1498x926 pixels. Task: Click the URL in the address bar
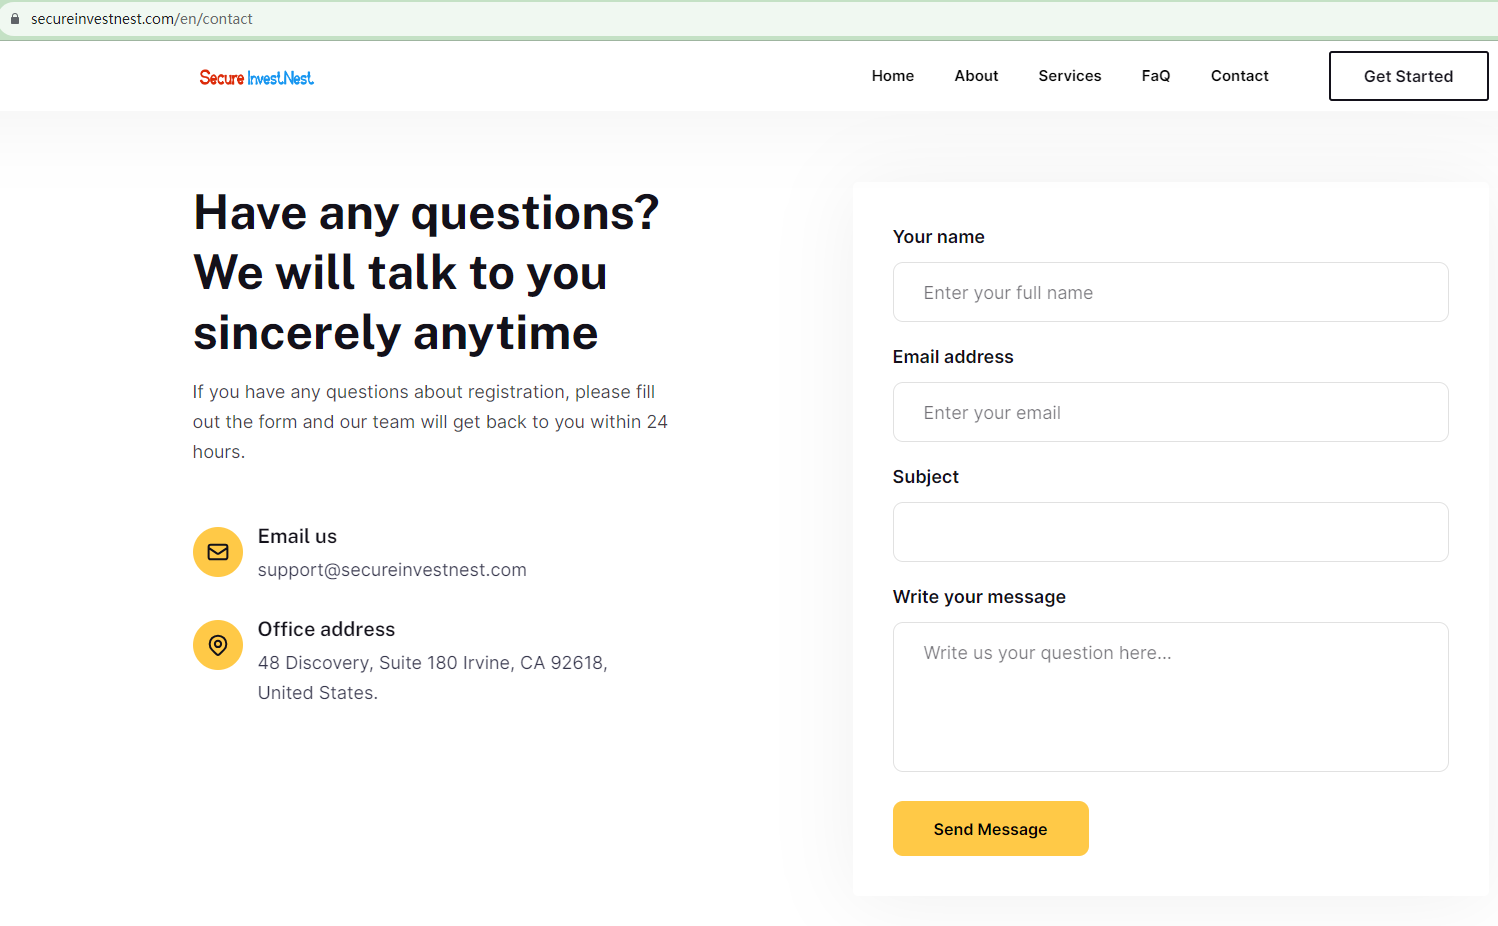click(x=142, y=19)
